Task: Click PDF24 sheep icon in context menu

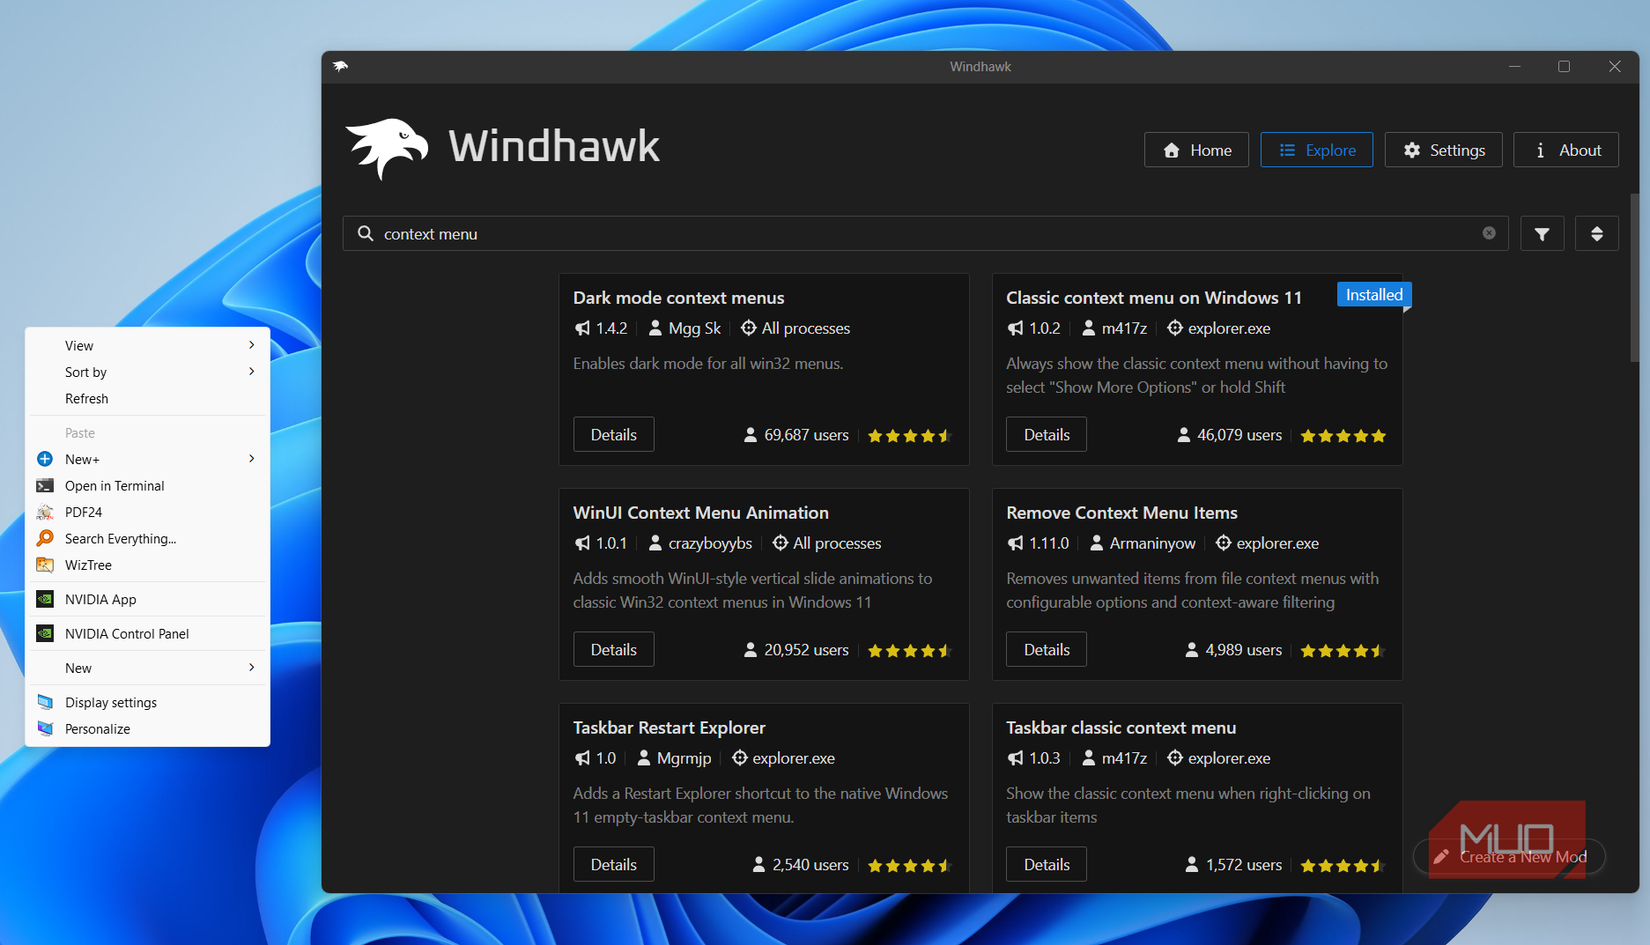Action: [x=45, y=512]
